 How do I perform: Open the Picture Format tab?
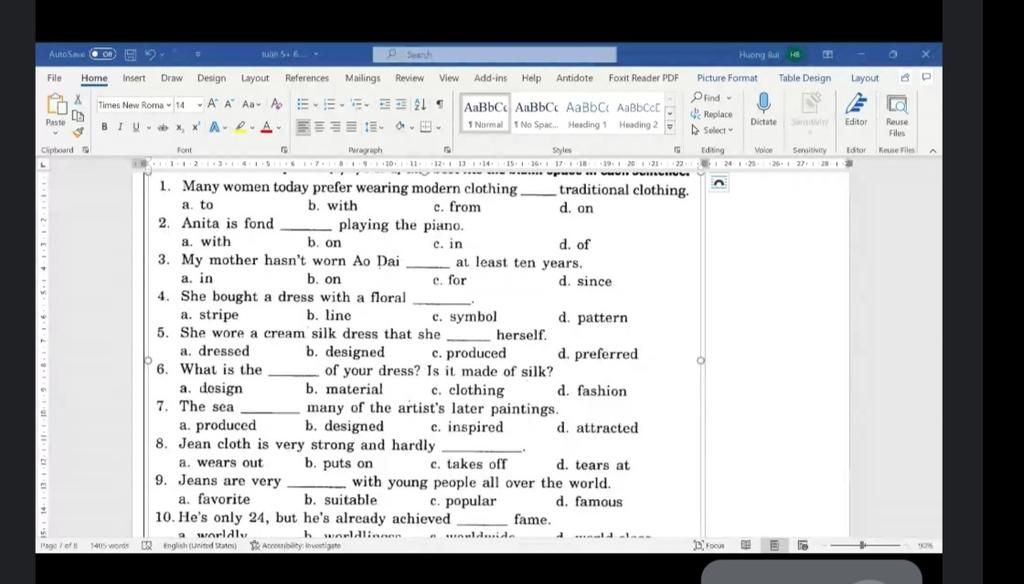point(727,78)
